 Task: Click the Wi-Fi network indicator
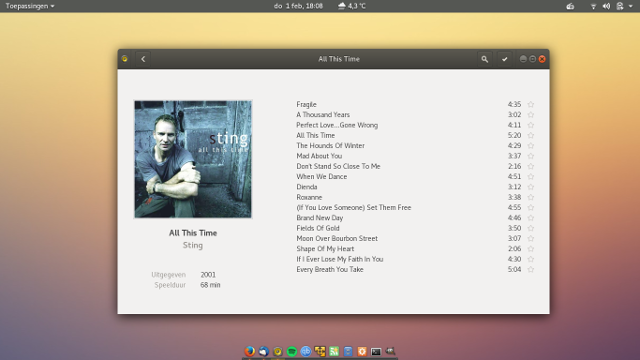click(593, 6)
